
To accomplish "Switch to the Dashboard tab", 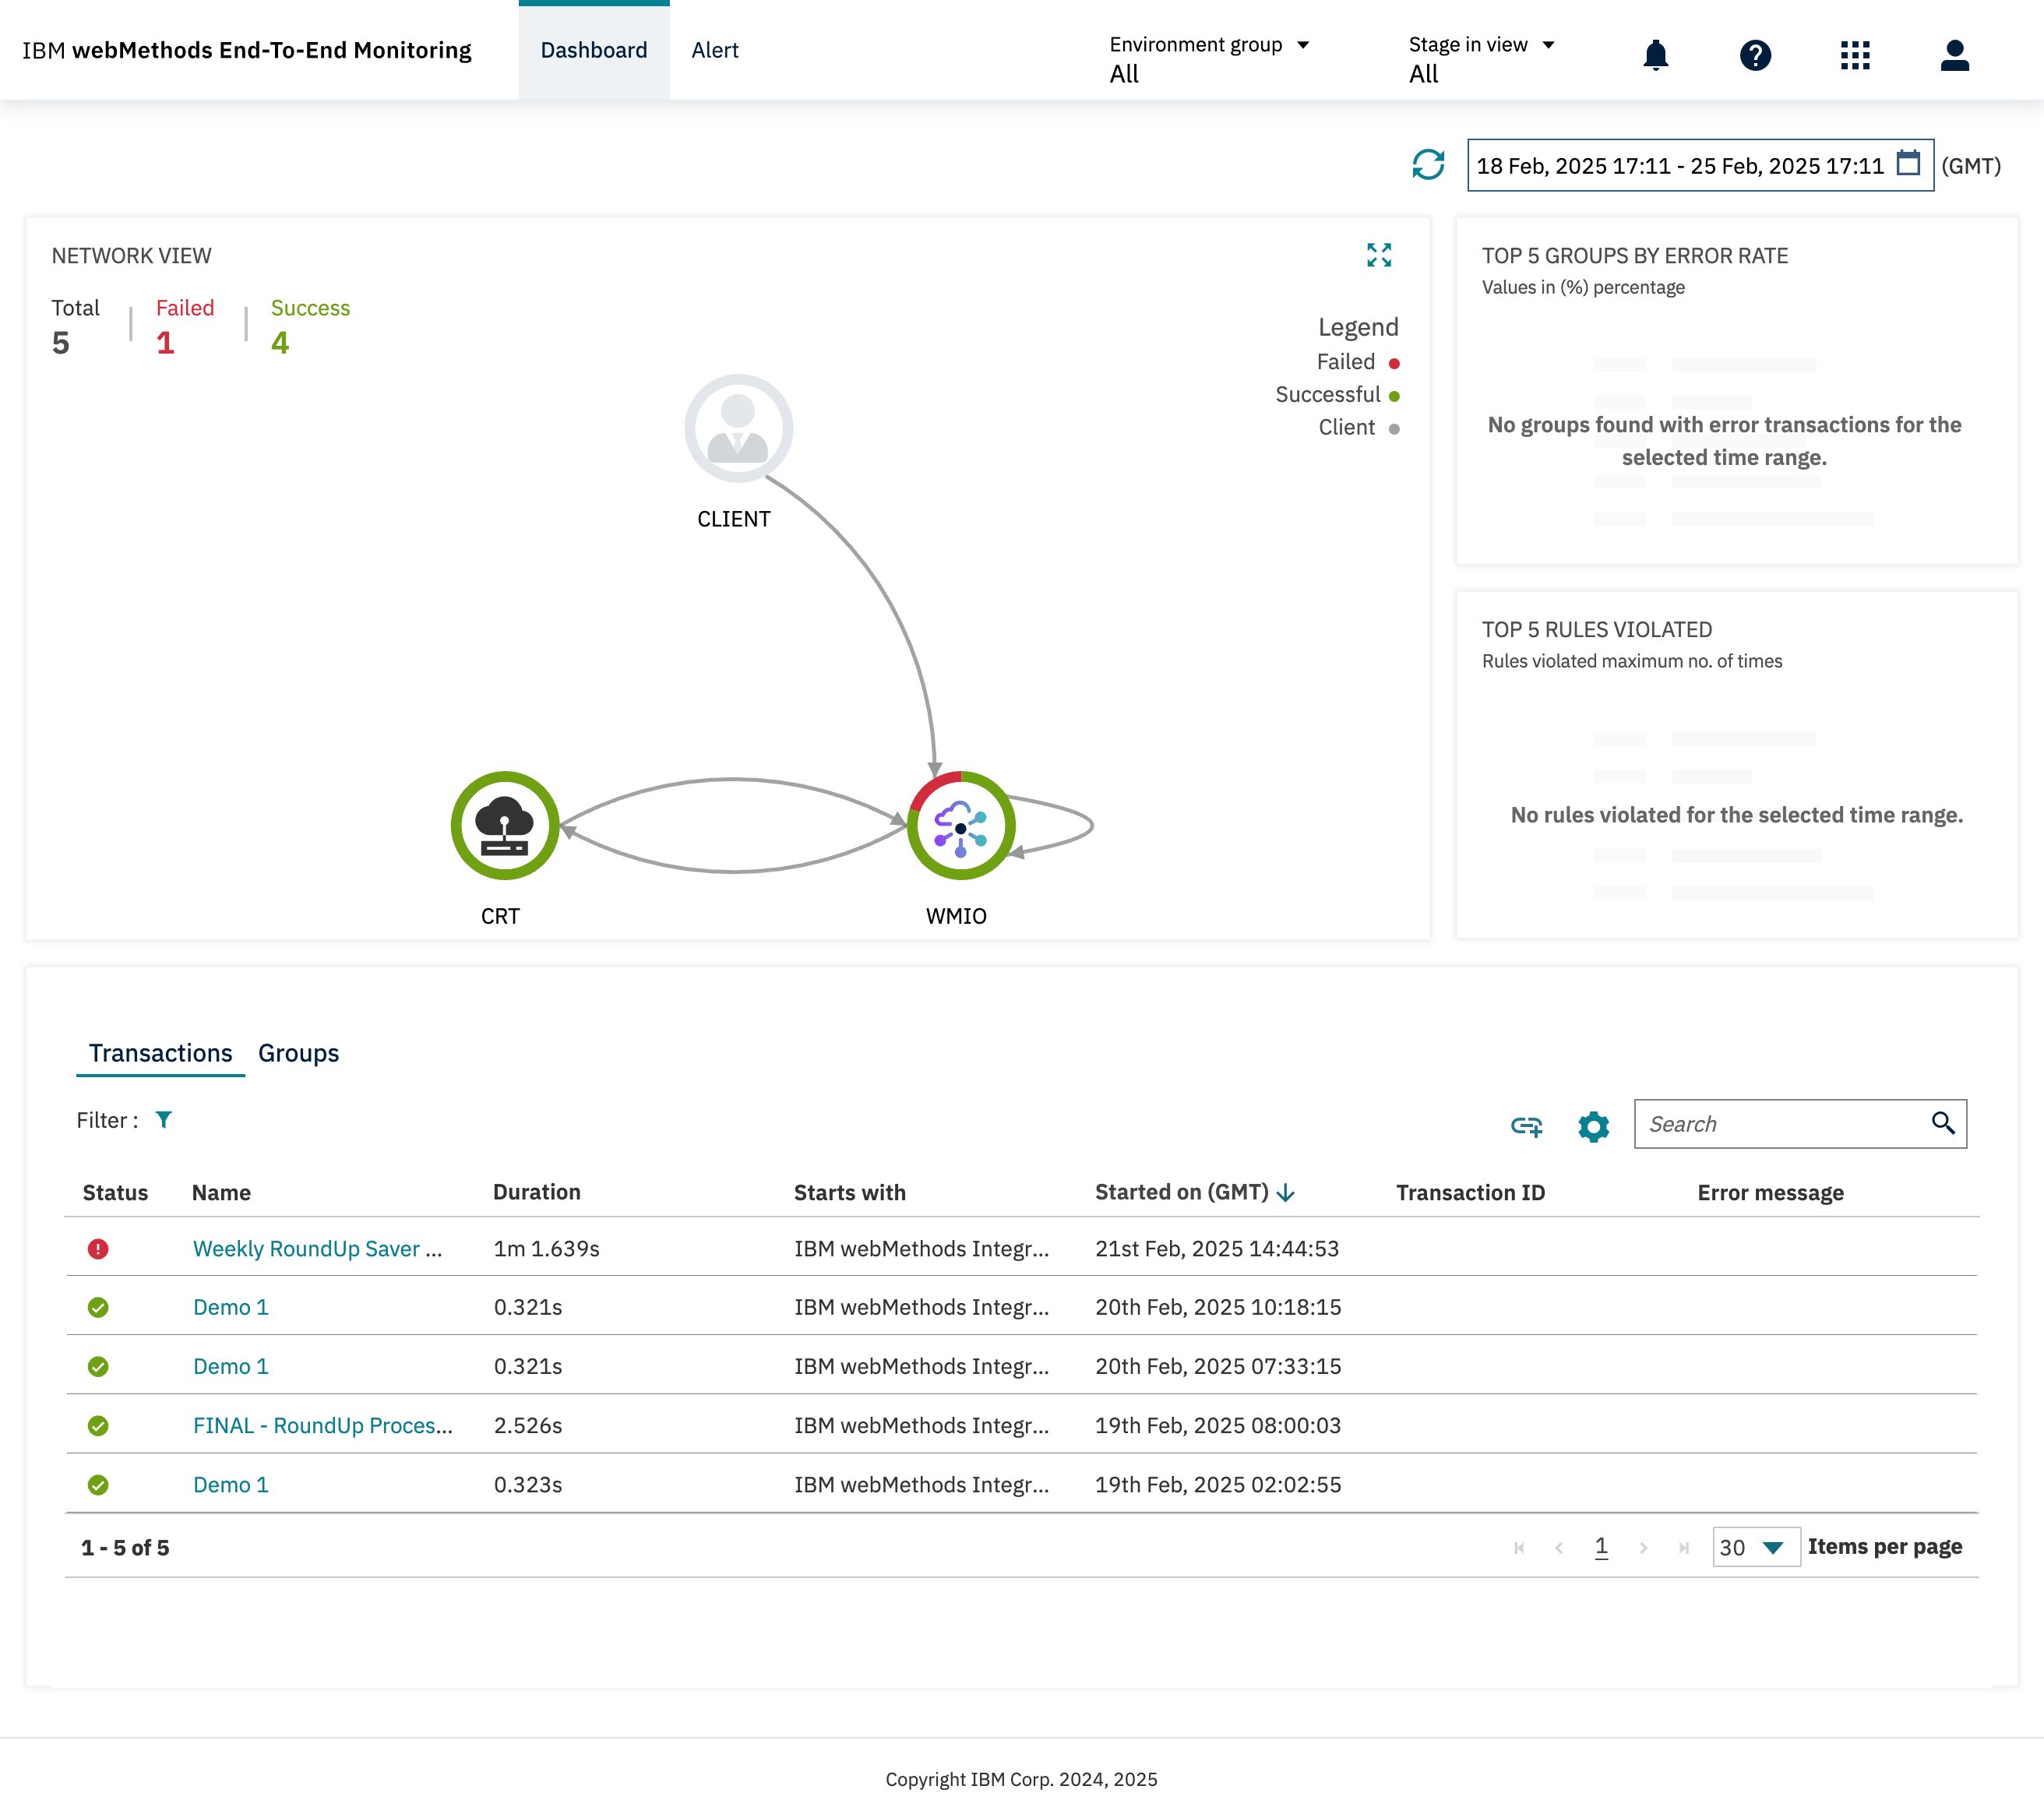I will point(594,50).
